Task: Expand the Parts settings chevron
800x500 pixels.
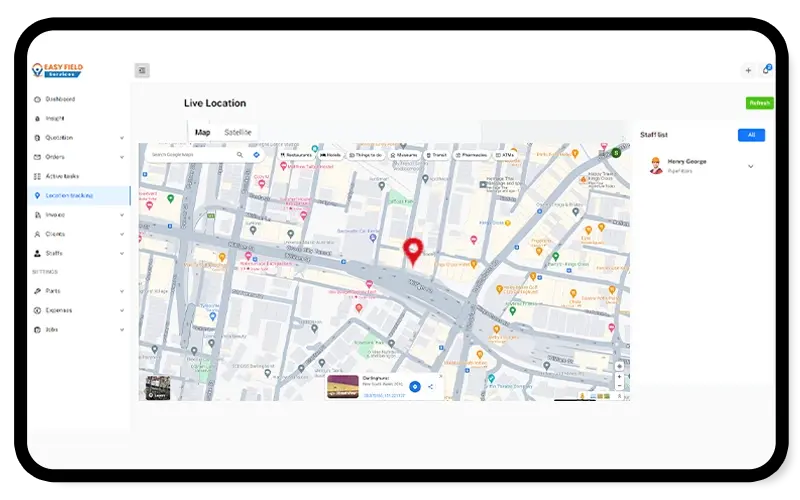Action: click(122, 291)
